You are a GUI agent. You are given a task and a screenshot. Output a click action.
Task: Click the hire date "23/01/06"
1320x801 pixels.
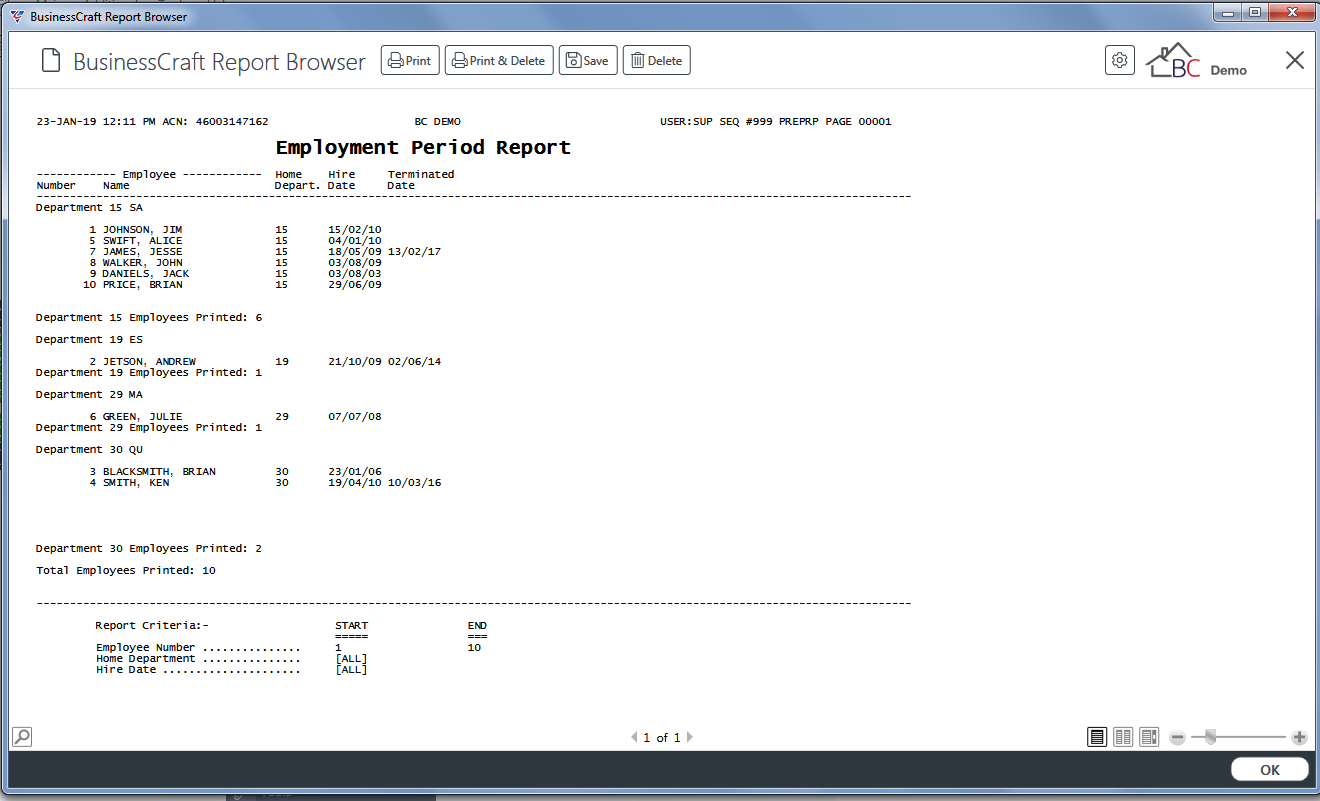coord(355,472)
